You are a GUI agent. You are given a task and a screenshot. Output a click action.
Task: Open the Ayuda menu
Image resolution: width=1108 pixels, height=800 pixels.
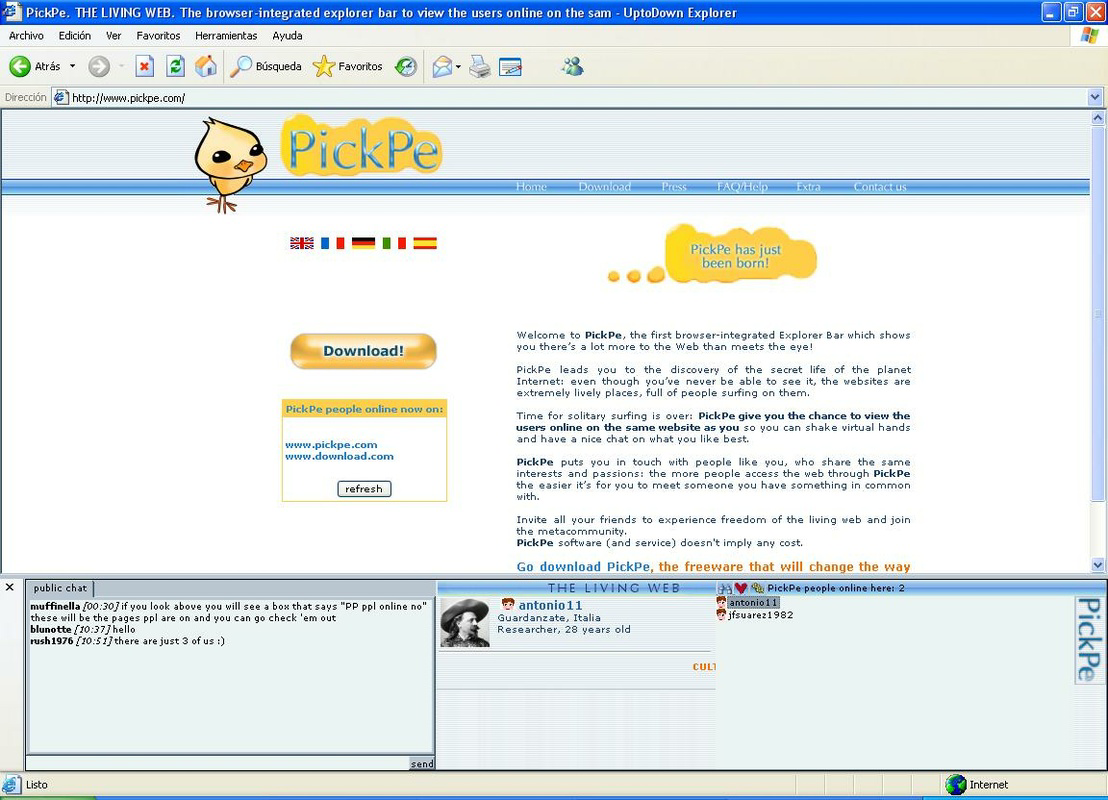point(287,35)
